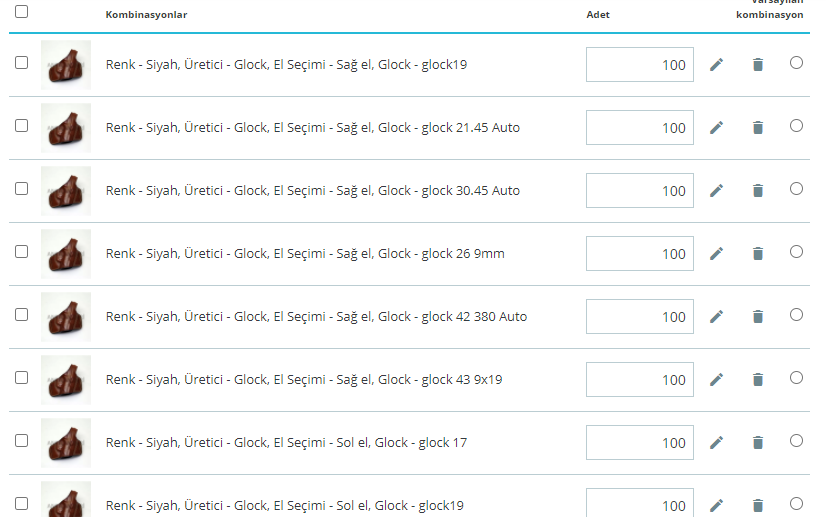Check the glock 42 380 Auto row checkbox
The width and height of the screenshot is (826, 517).
(22, 315)
